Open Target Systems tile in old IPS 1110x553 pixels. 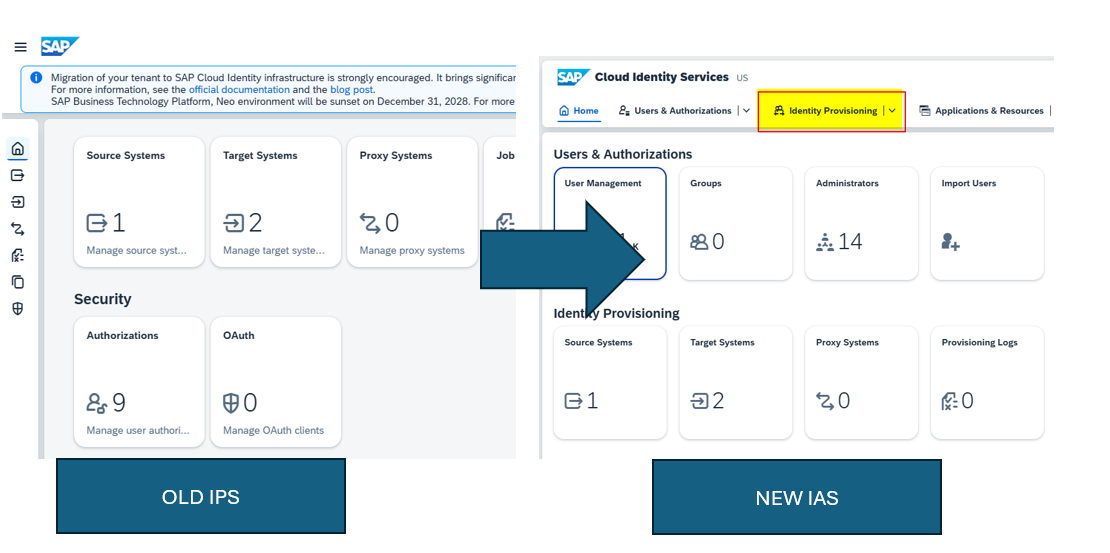click(x=275, y=202)
